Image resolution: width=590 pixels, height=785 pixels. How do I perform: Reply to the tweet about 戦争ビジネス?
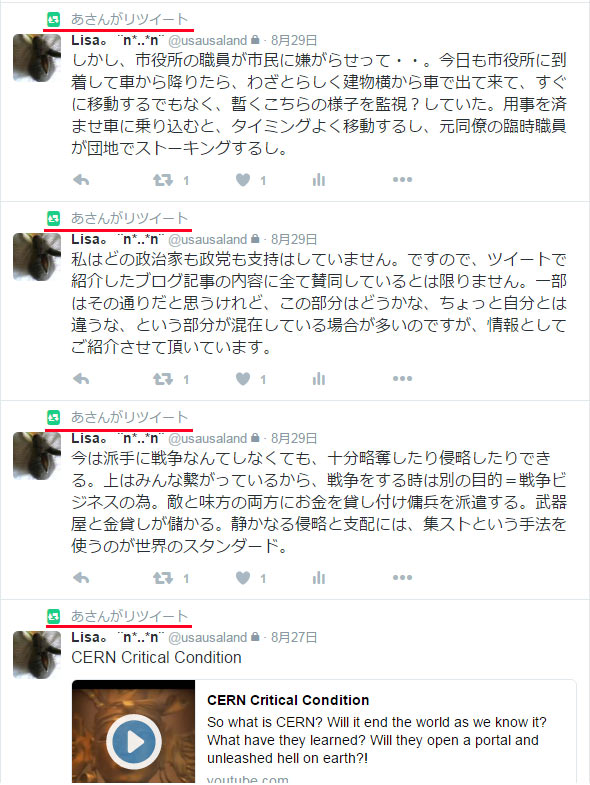81,578
